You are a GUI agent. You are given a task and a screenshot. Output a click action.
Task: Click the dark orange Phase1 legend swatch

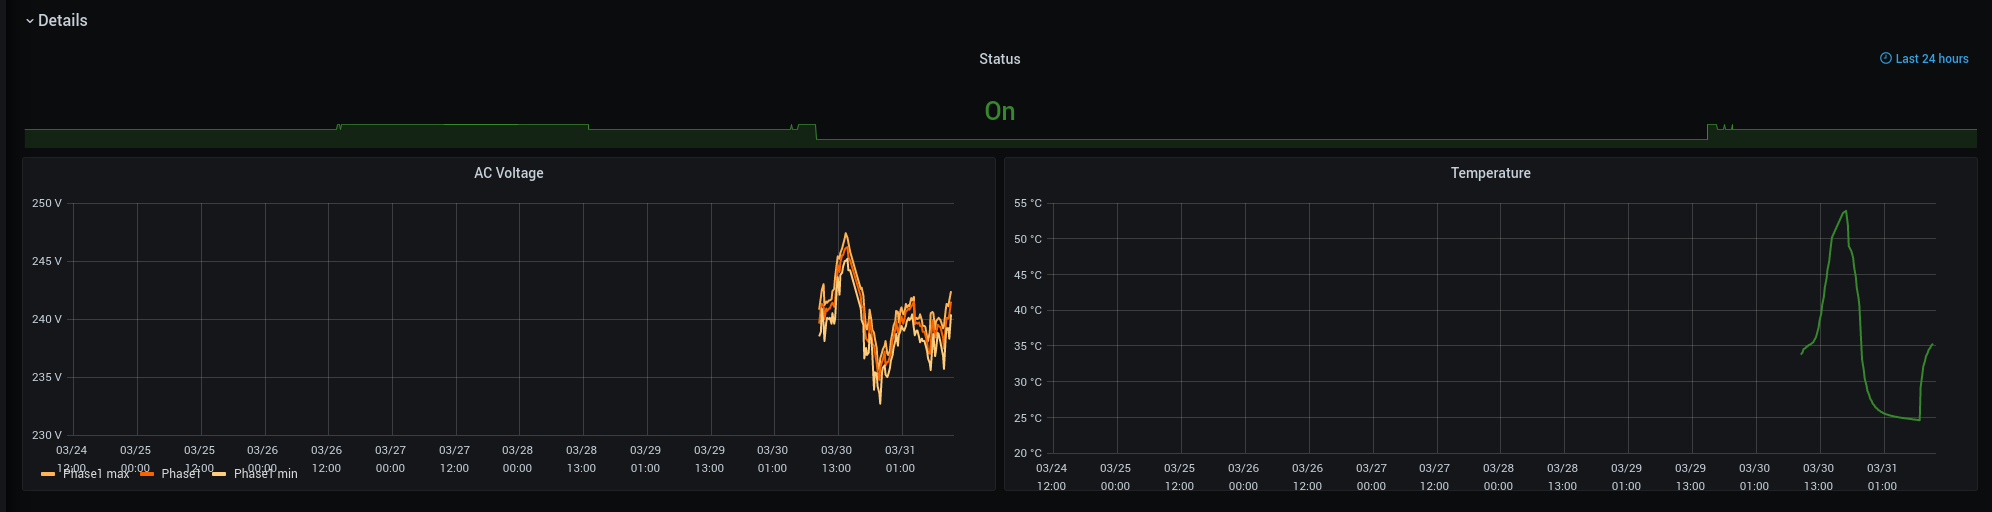click(x=147, y=474)
